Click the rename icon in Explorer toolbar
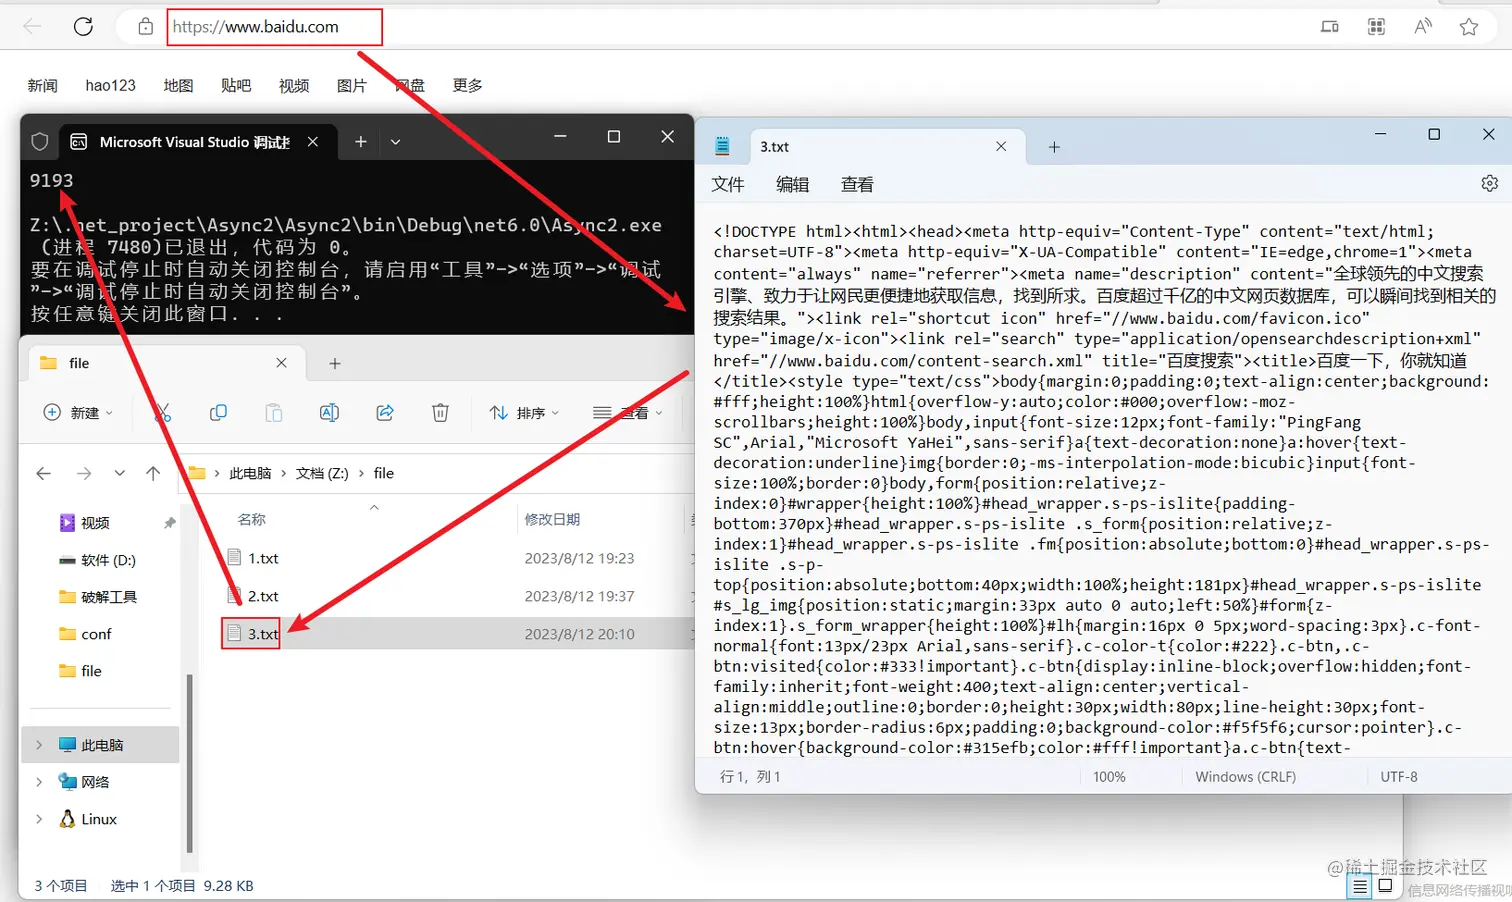 click(329, 413)
